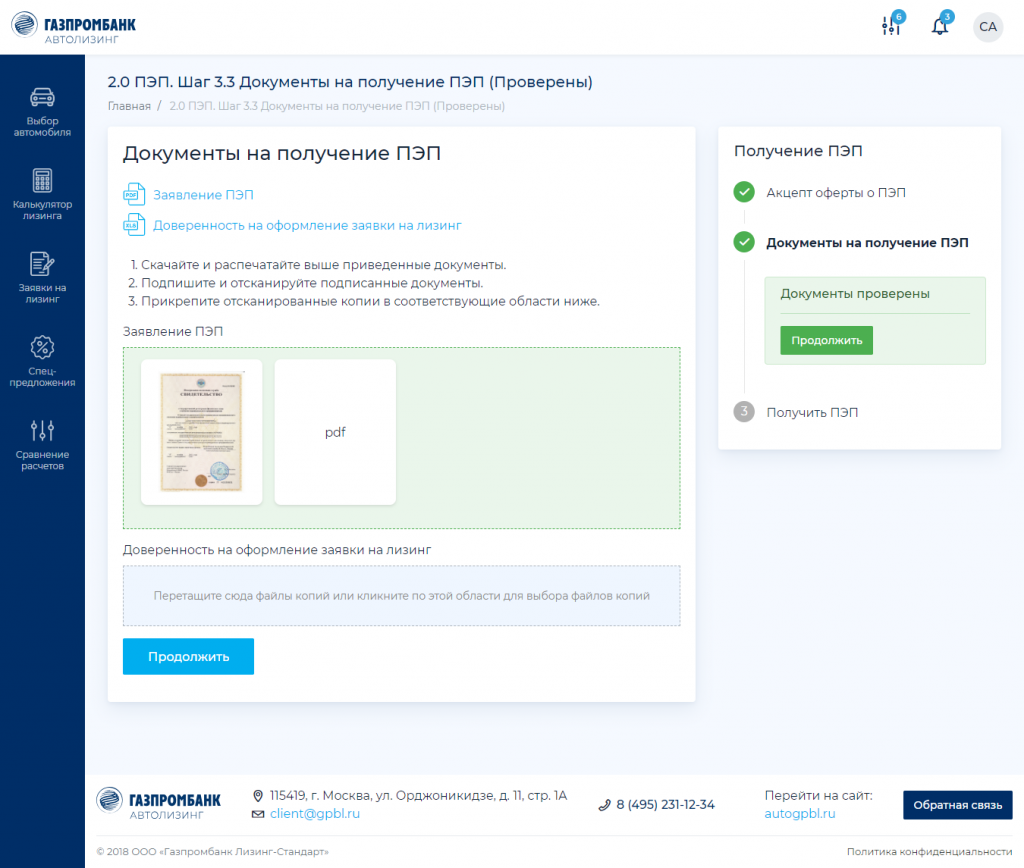Viewport: 1024px width, 868px height.
Task: Click Получить ПЭП step label
Action: [812, 412]
